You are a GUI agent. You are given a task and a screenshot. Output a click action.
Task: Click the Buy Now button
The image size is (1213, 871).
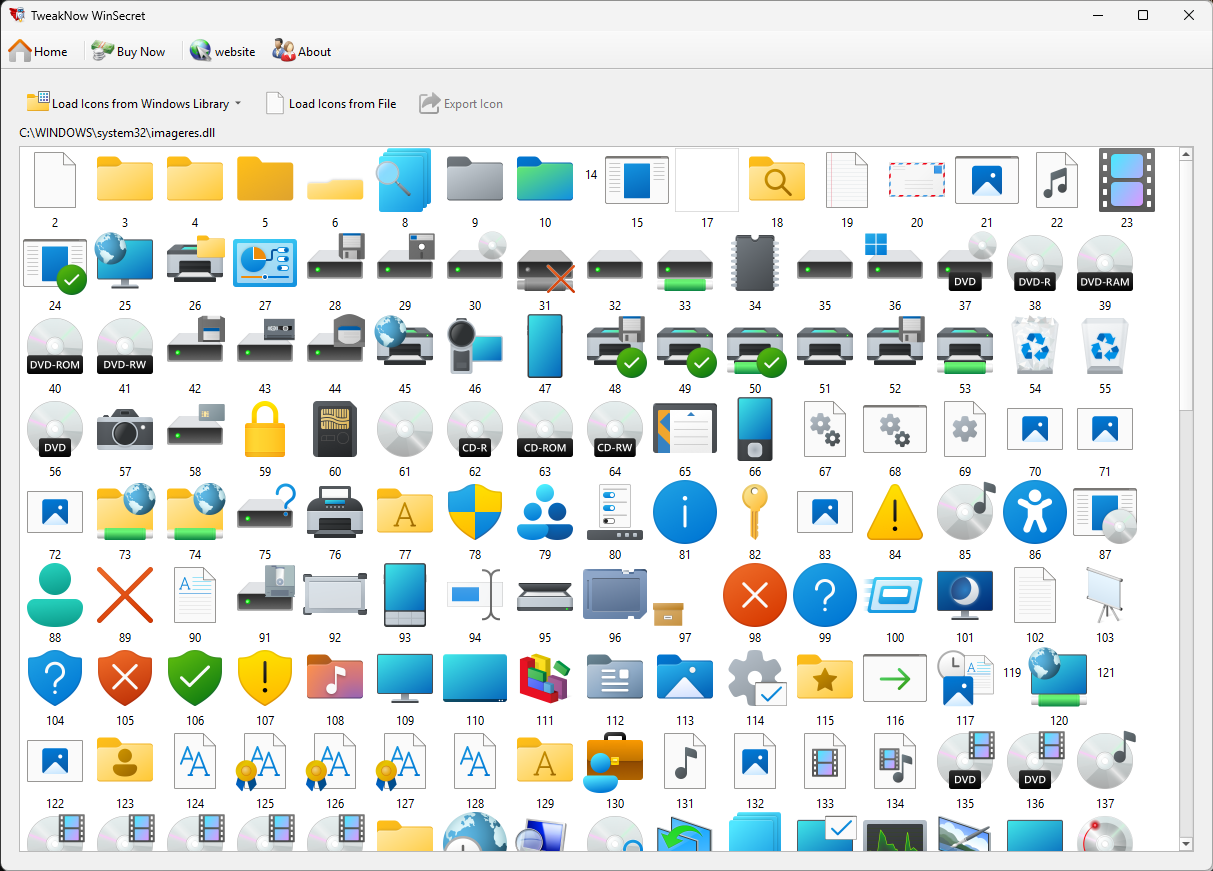[128, 51]
